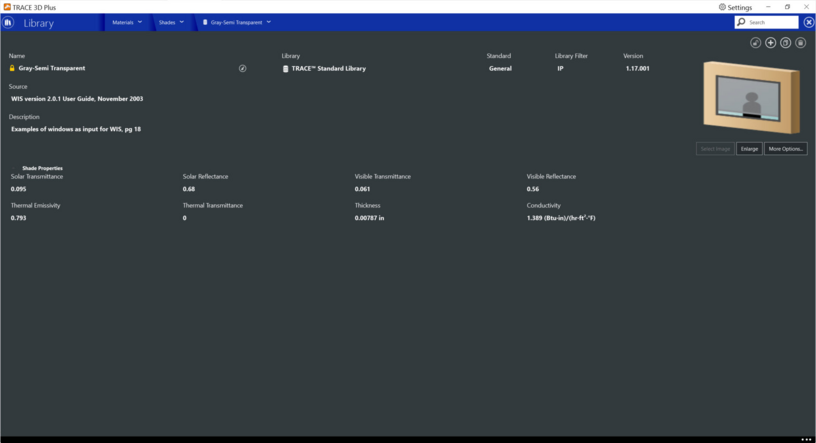The height and width of the screenshot is (443, 816).
Task: Click the Shade Properties section heading
Action: [42, 168]
